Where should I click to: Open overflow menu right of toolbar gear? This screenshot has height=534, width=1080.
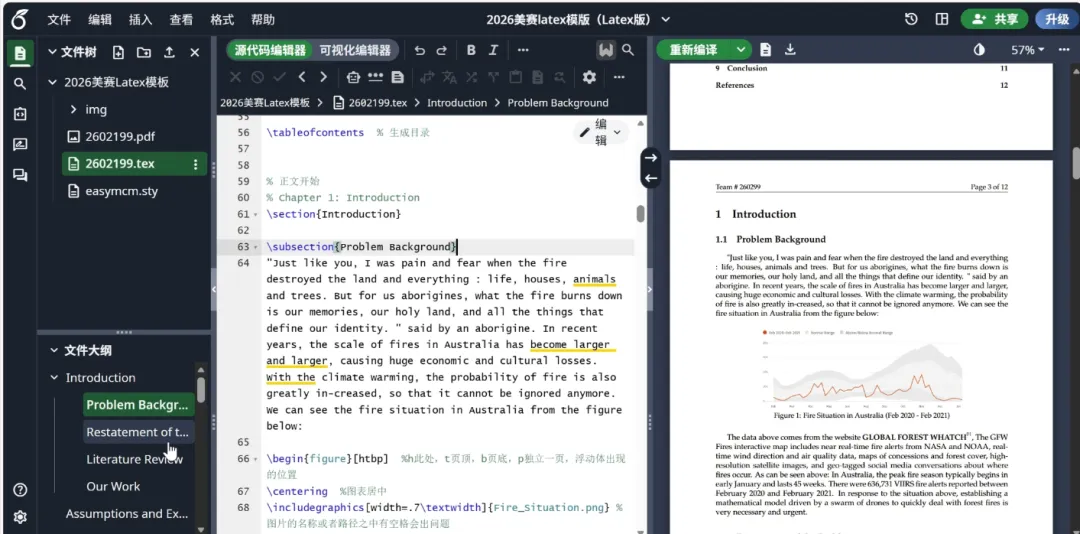click(x=619, y=77)
